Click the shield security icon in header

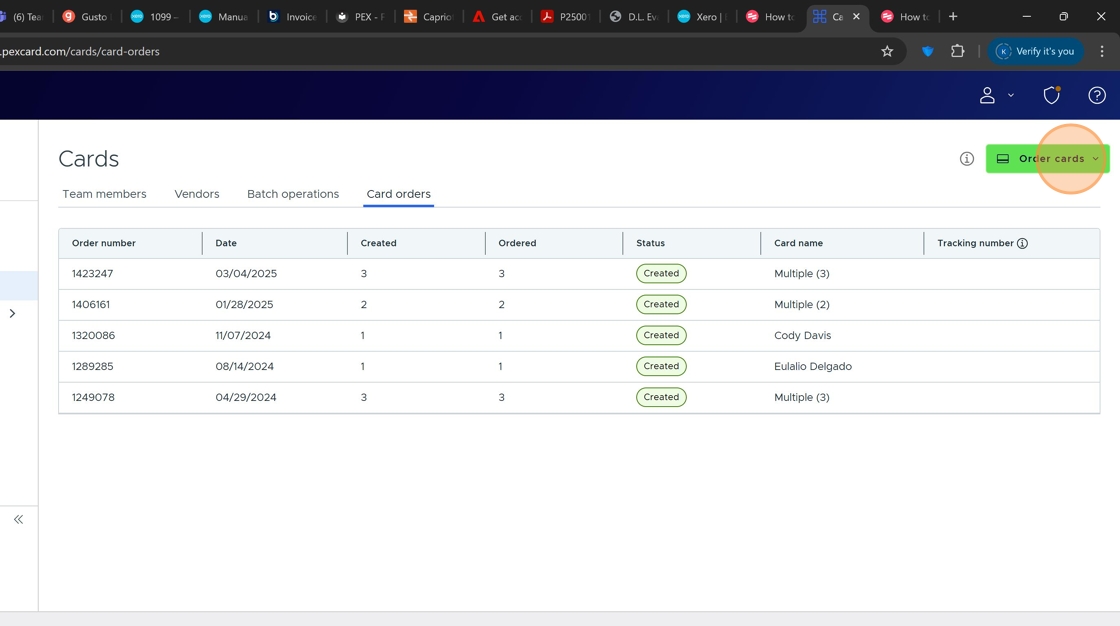[x=1051, y=95]
